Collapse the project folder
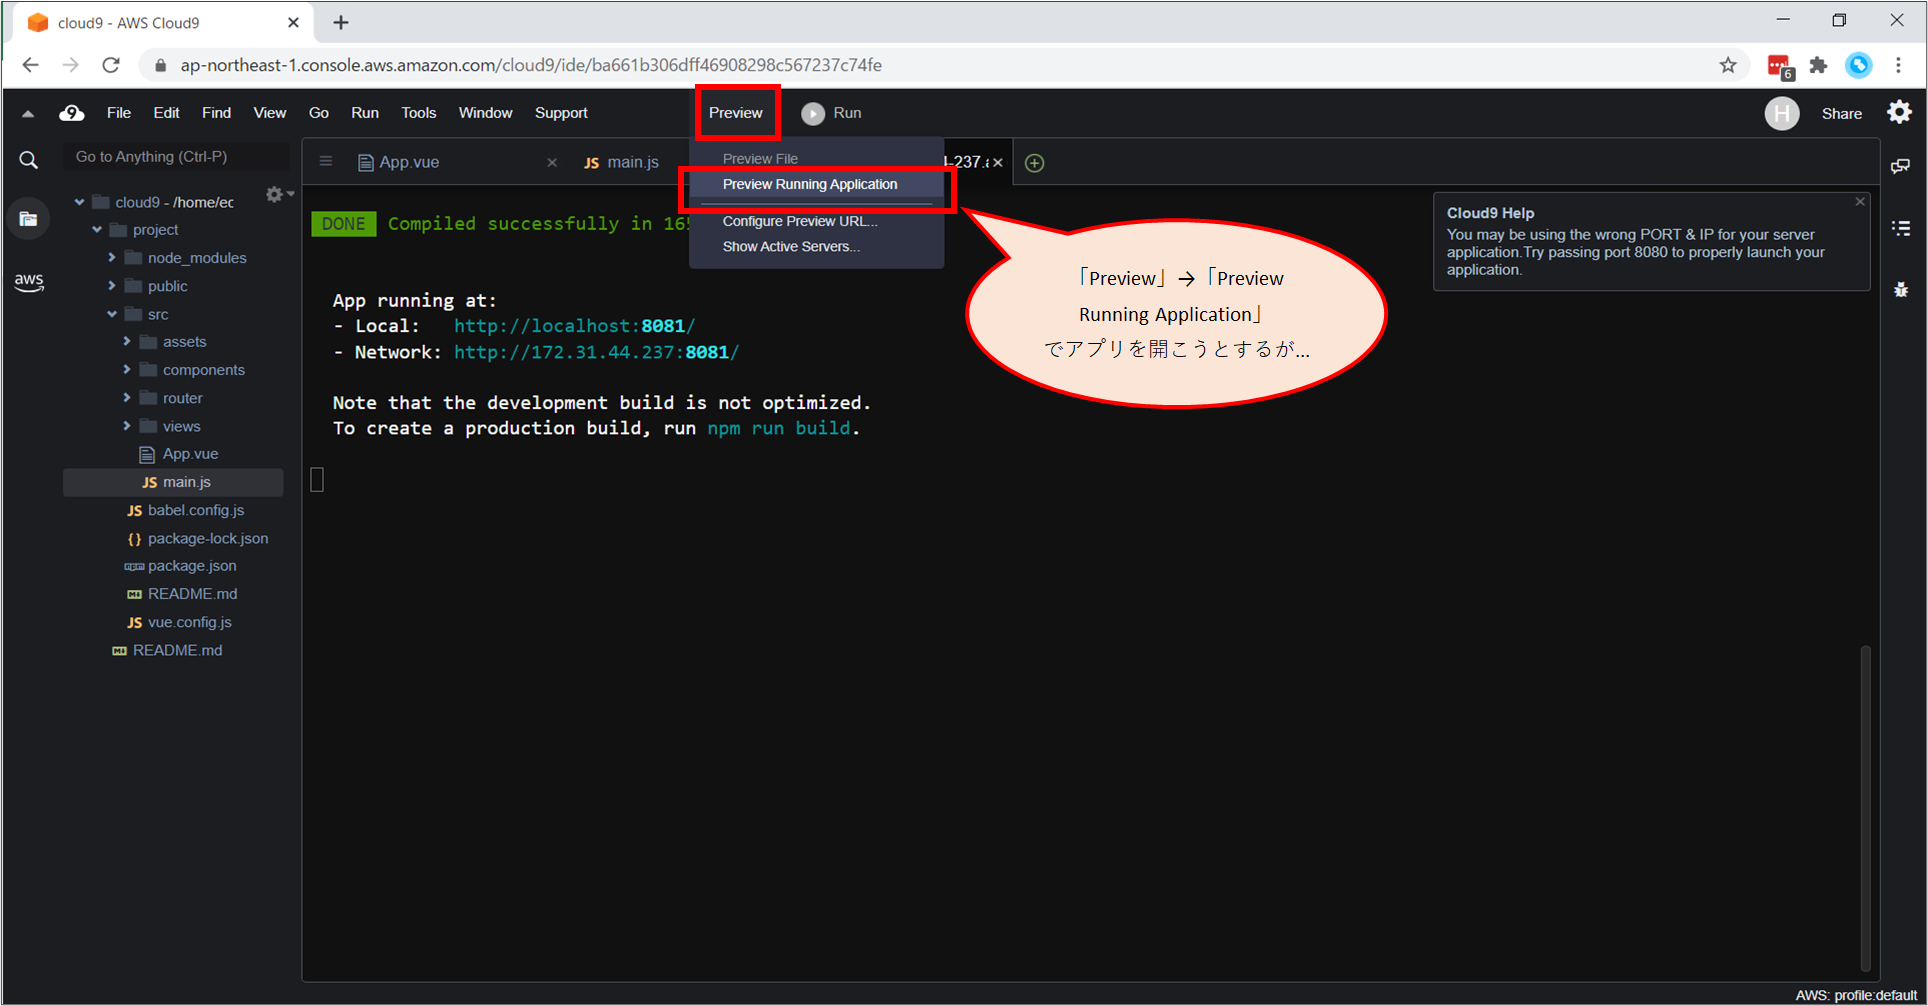This screenshot has width=1928, height=1006. click(x=97, y=230)
